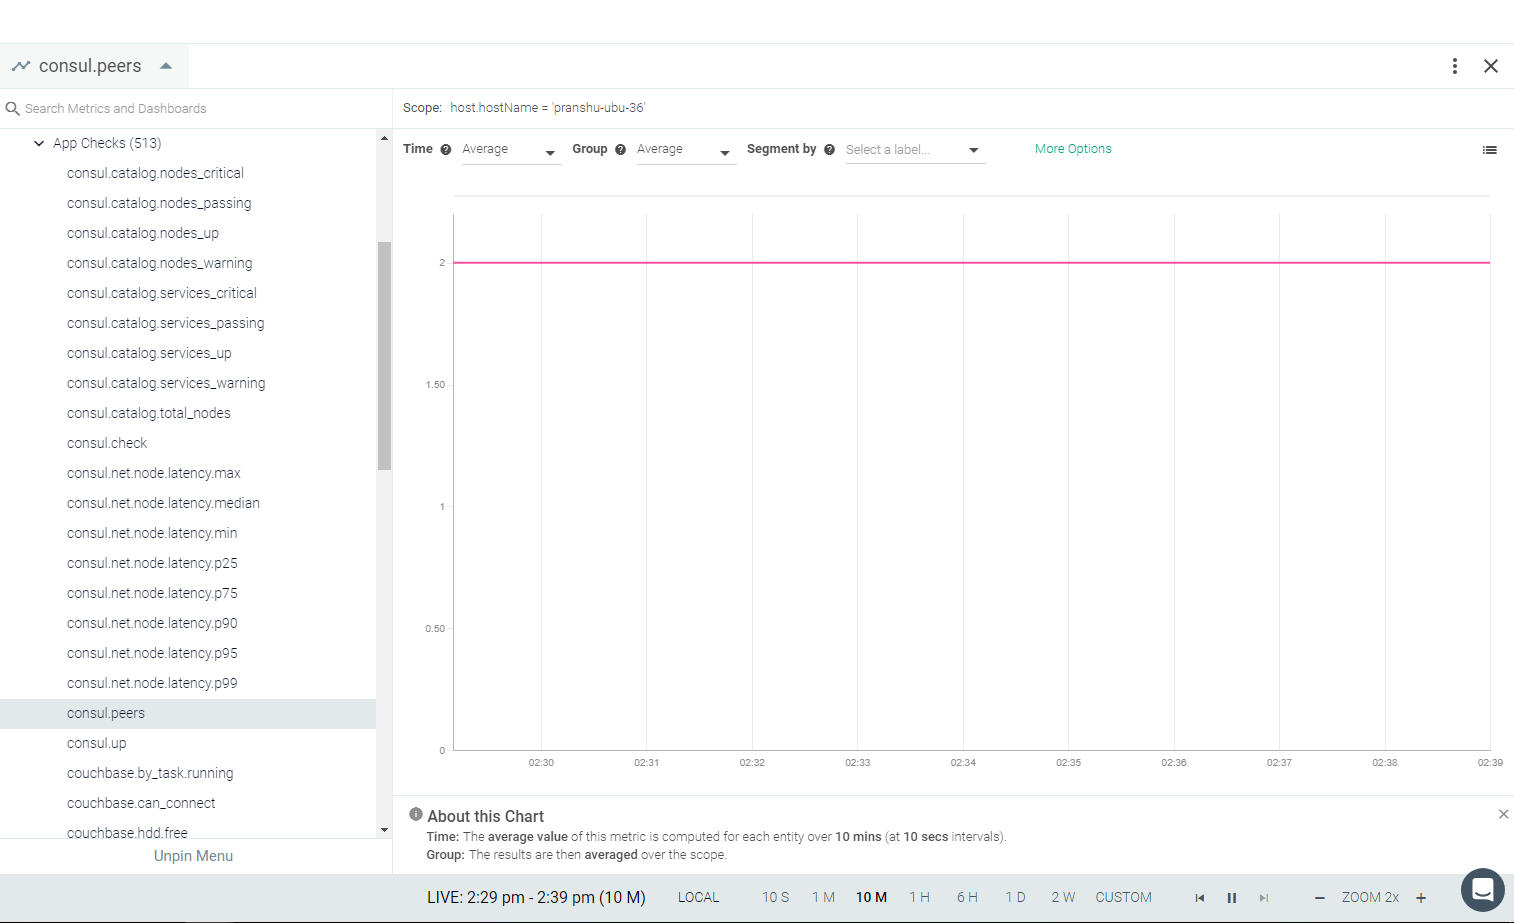
Task: Toggle the chart legend list icon
Action: point(1490,150)
